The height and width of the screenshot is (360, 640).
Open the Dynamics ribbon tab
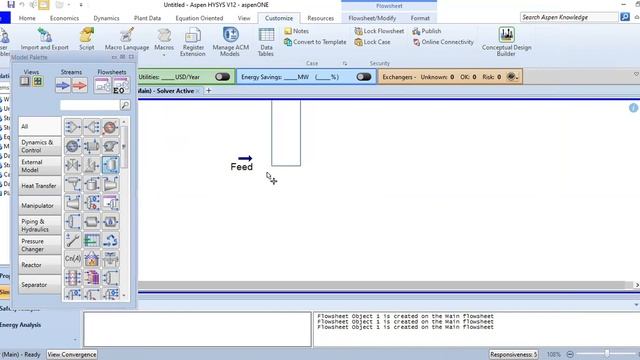(106, 18)
